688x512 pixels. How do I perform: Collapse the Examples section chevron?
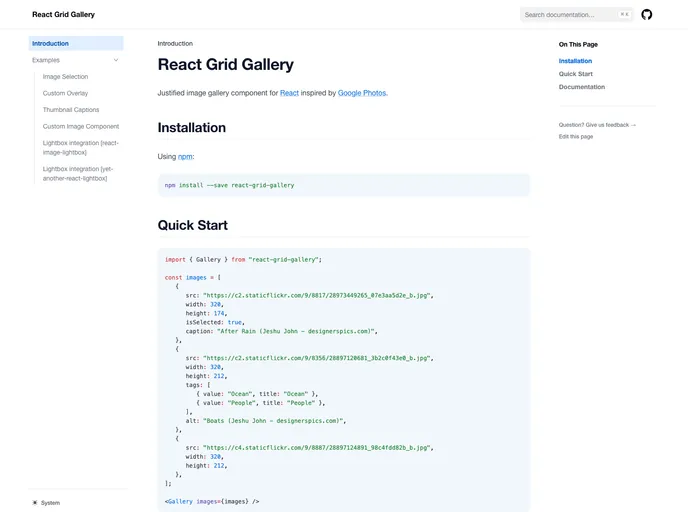(x=116, y=60)
